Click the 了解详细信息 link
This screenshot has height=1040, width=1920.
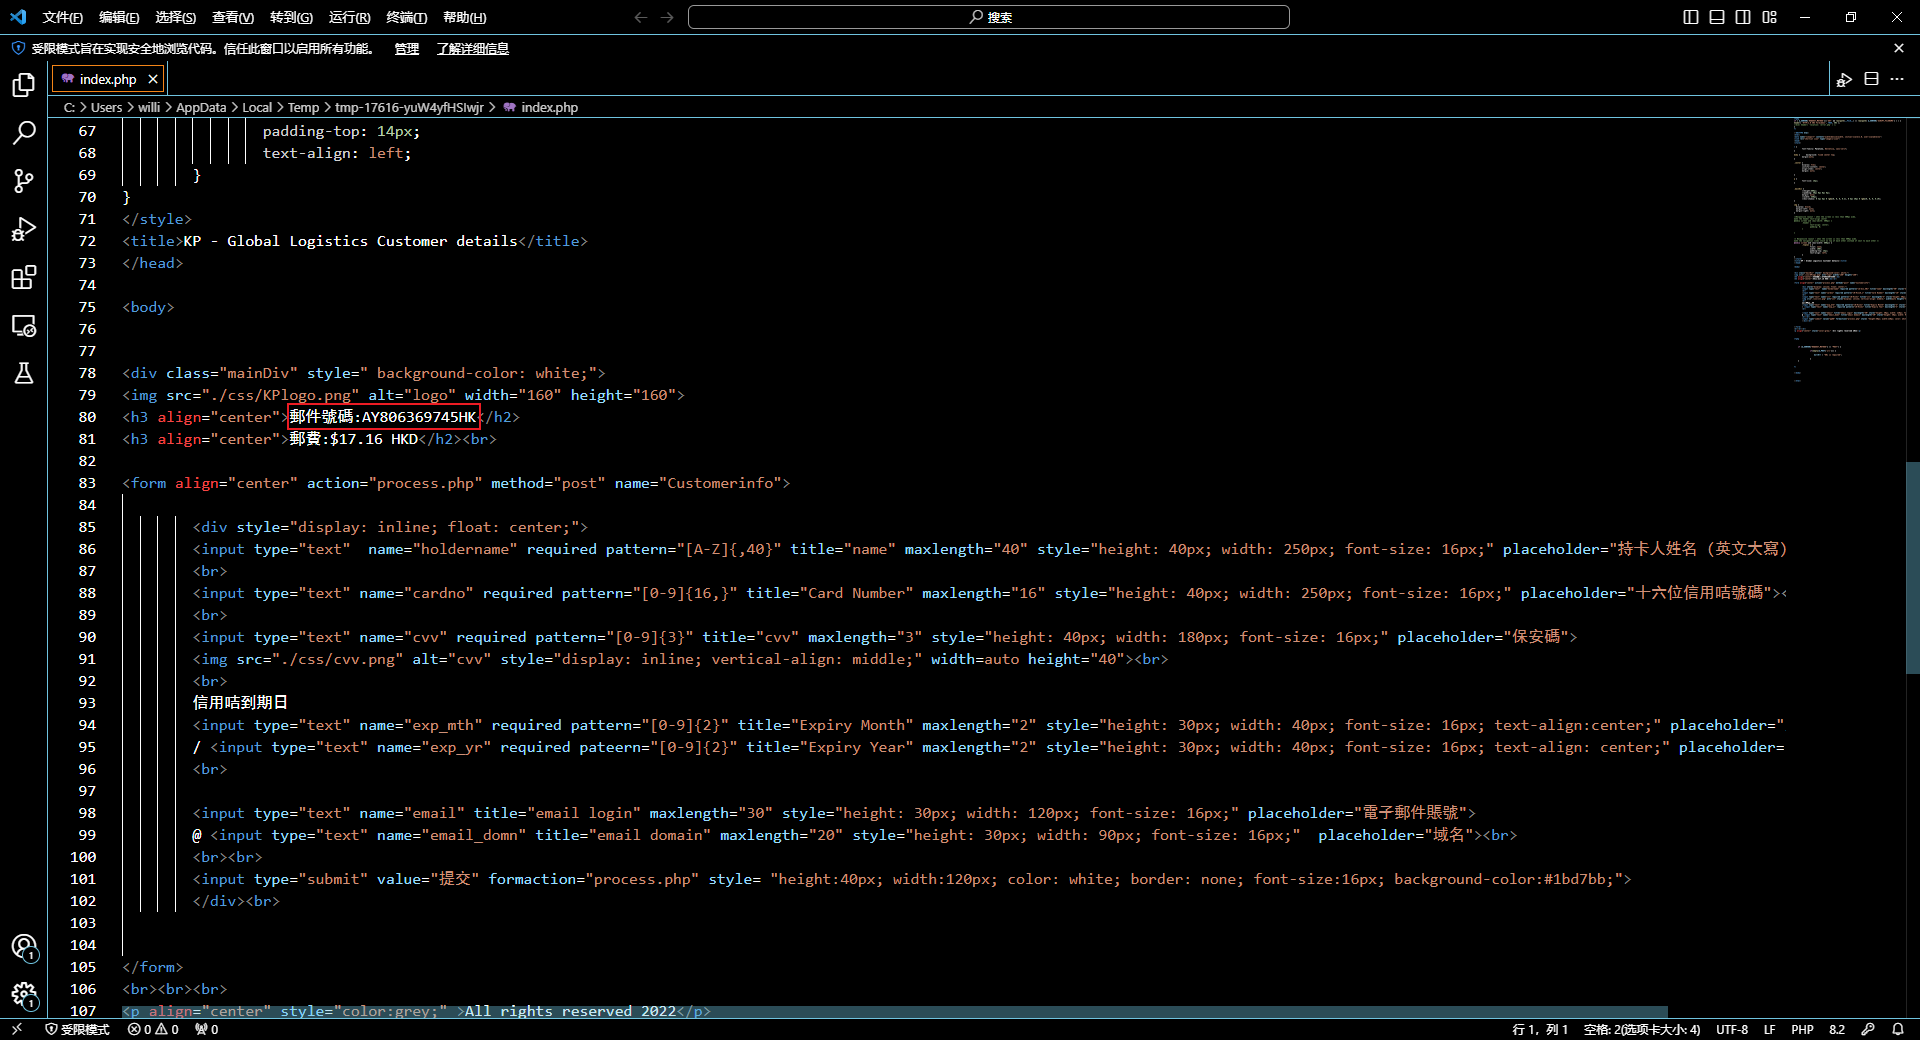tap(472, 48)
